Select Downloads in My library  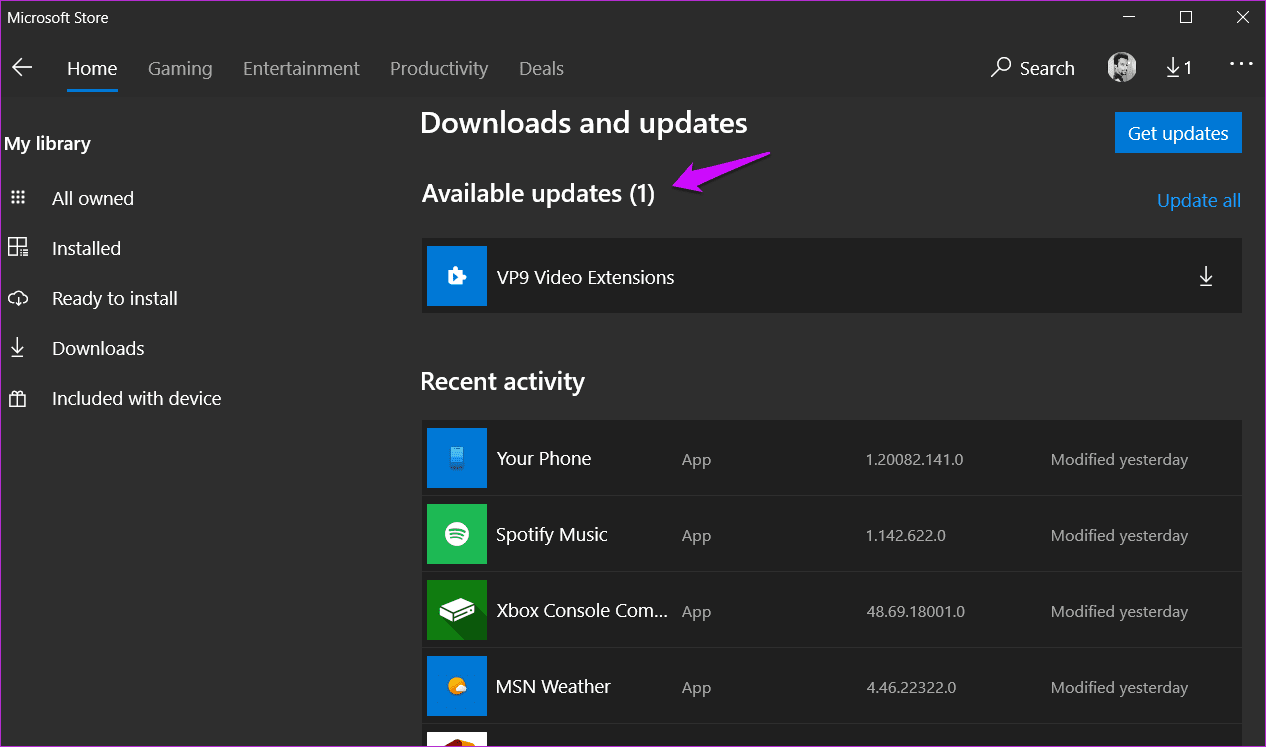pyautogui.click(x=98, y=348)
